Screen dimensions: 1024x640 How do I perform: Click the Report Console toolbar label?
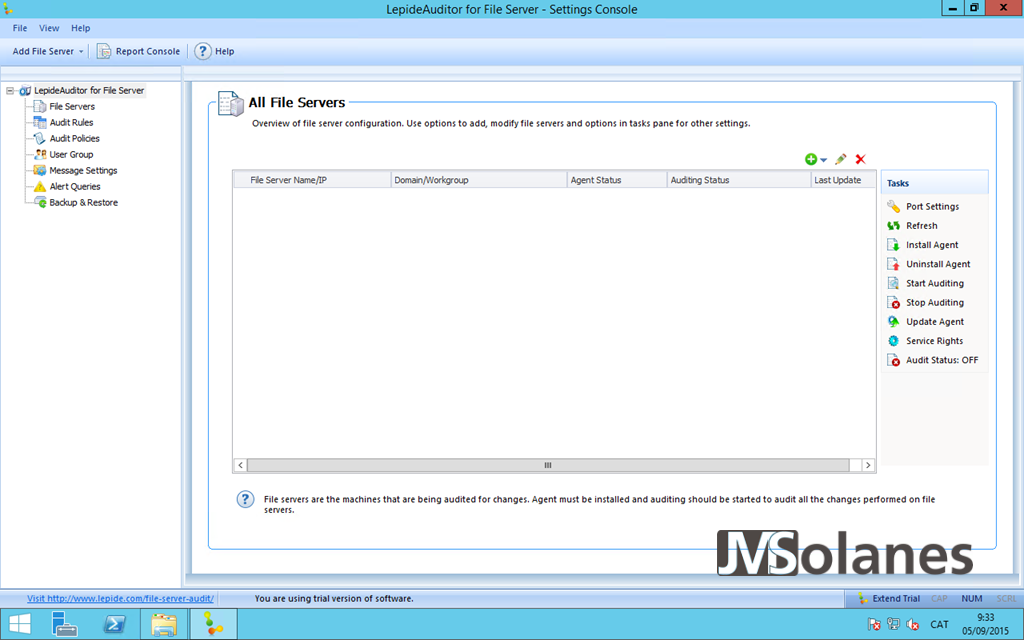click(148, 51)
